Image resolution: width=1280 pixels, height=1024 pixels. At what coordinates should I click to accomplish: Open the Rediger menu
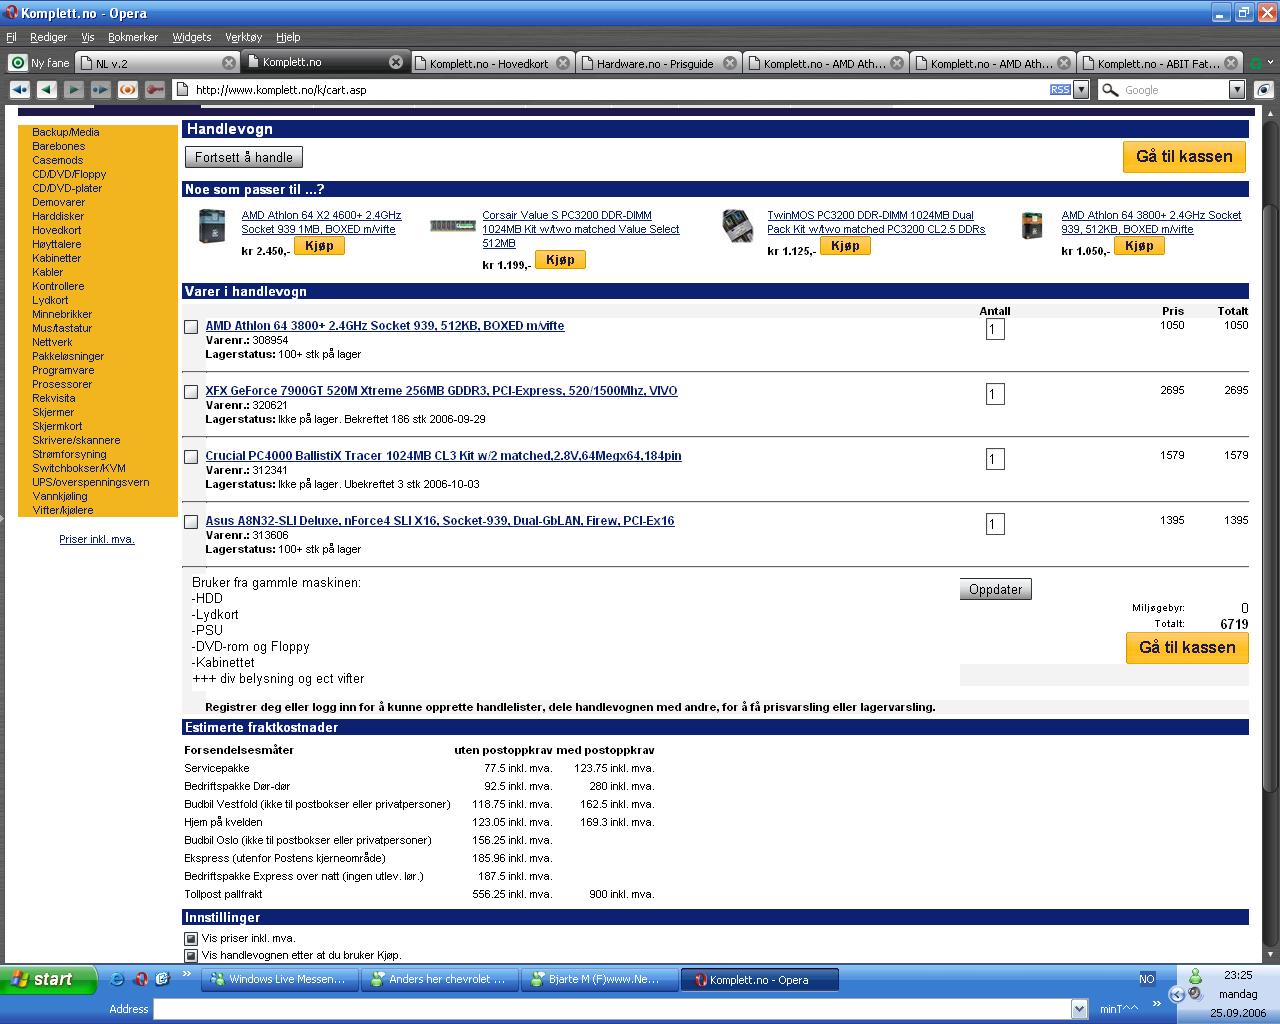48,37
